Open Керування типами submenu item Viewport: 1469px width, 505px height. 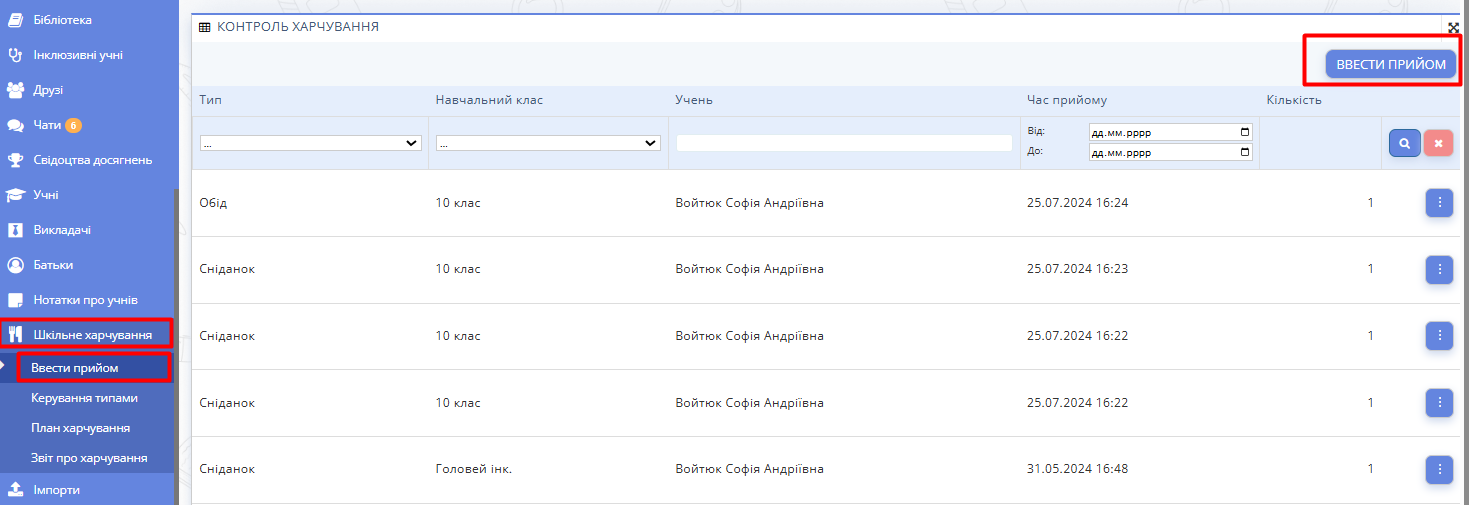84,398
